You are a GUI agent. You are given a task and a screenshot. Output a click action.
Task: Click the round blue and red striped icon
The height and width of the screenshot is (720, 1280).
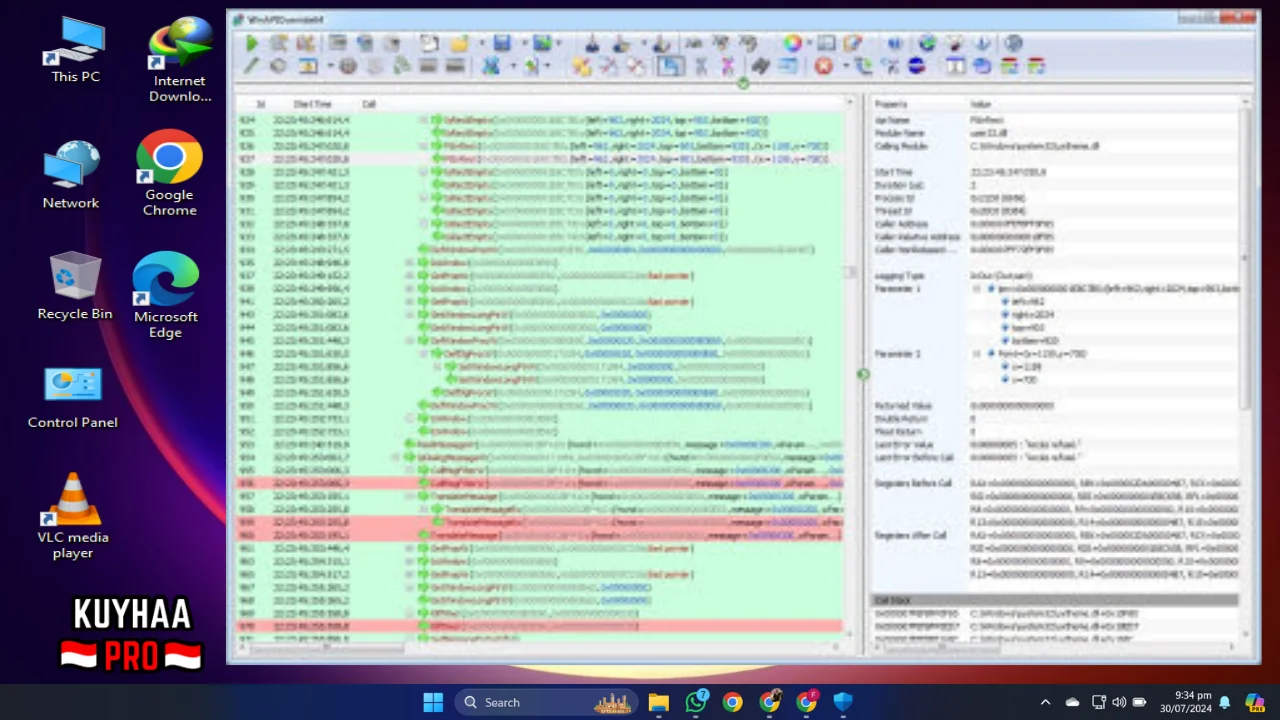coord(916,66)
